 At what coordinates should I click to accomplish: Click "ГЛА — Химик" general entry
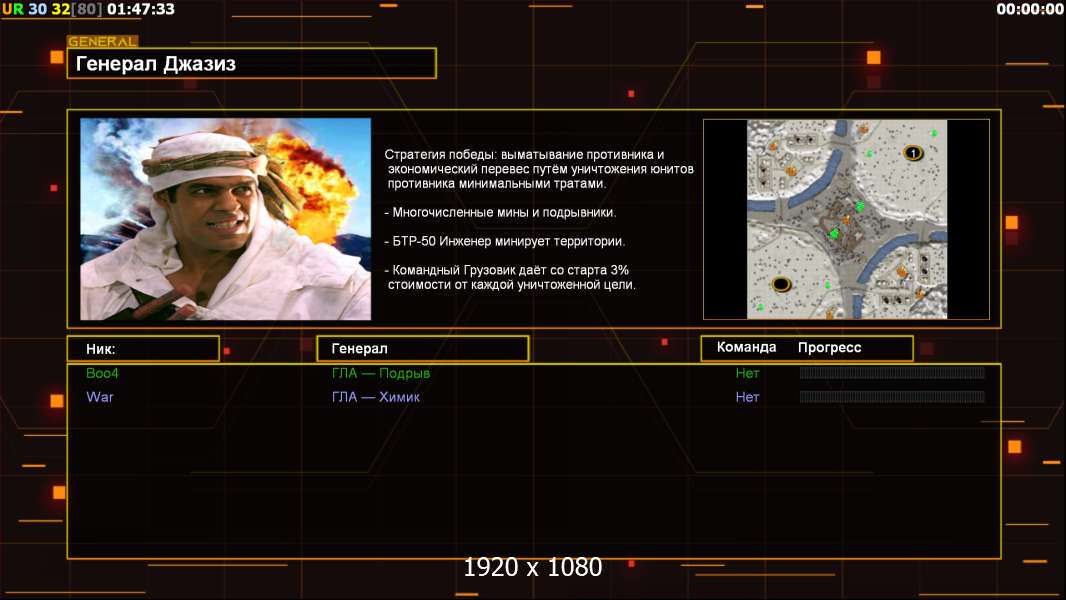(x=375, y=397)
